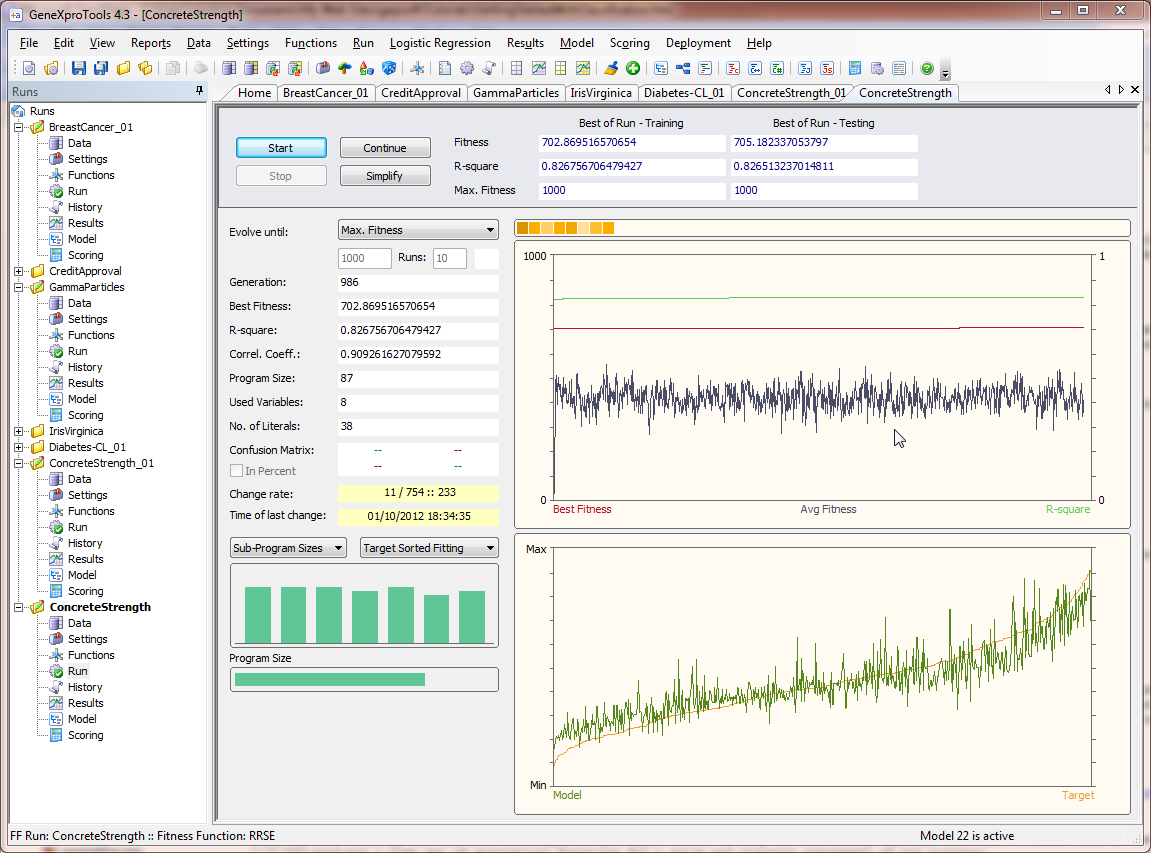The height and width of the screenshot is (853, 1151).
Task: Click the Sub-Program Sizes bar chart
Action: pyautogui.click(x=364, y=606)
